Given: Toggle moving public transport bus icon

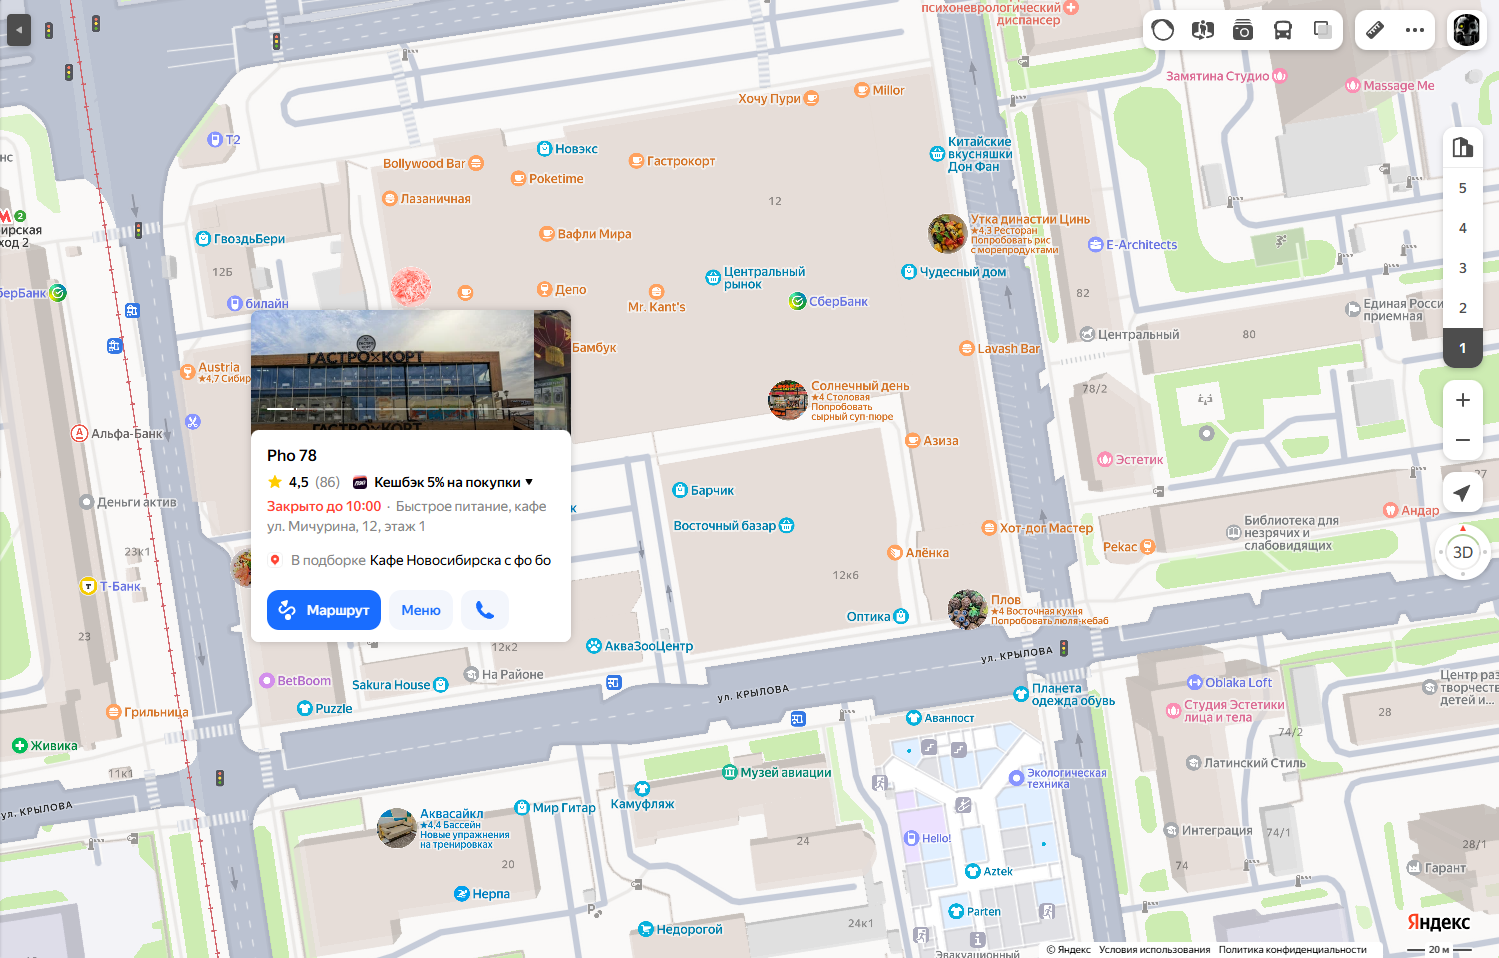Looking at the screenshot, I should pos(1283,30).
